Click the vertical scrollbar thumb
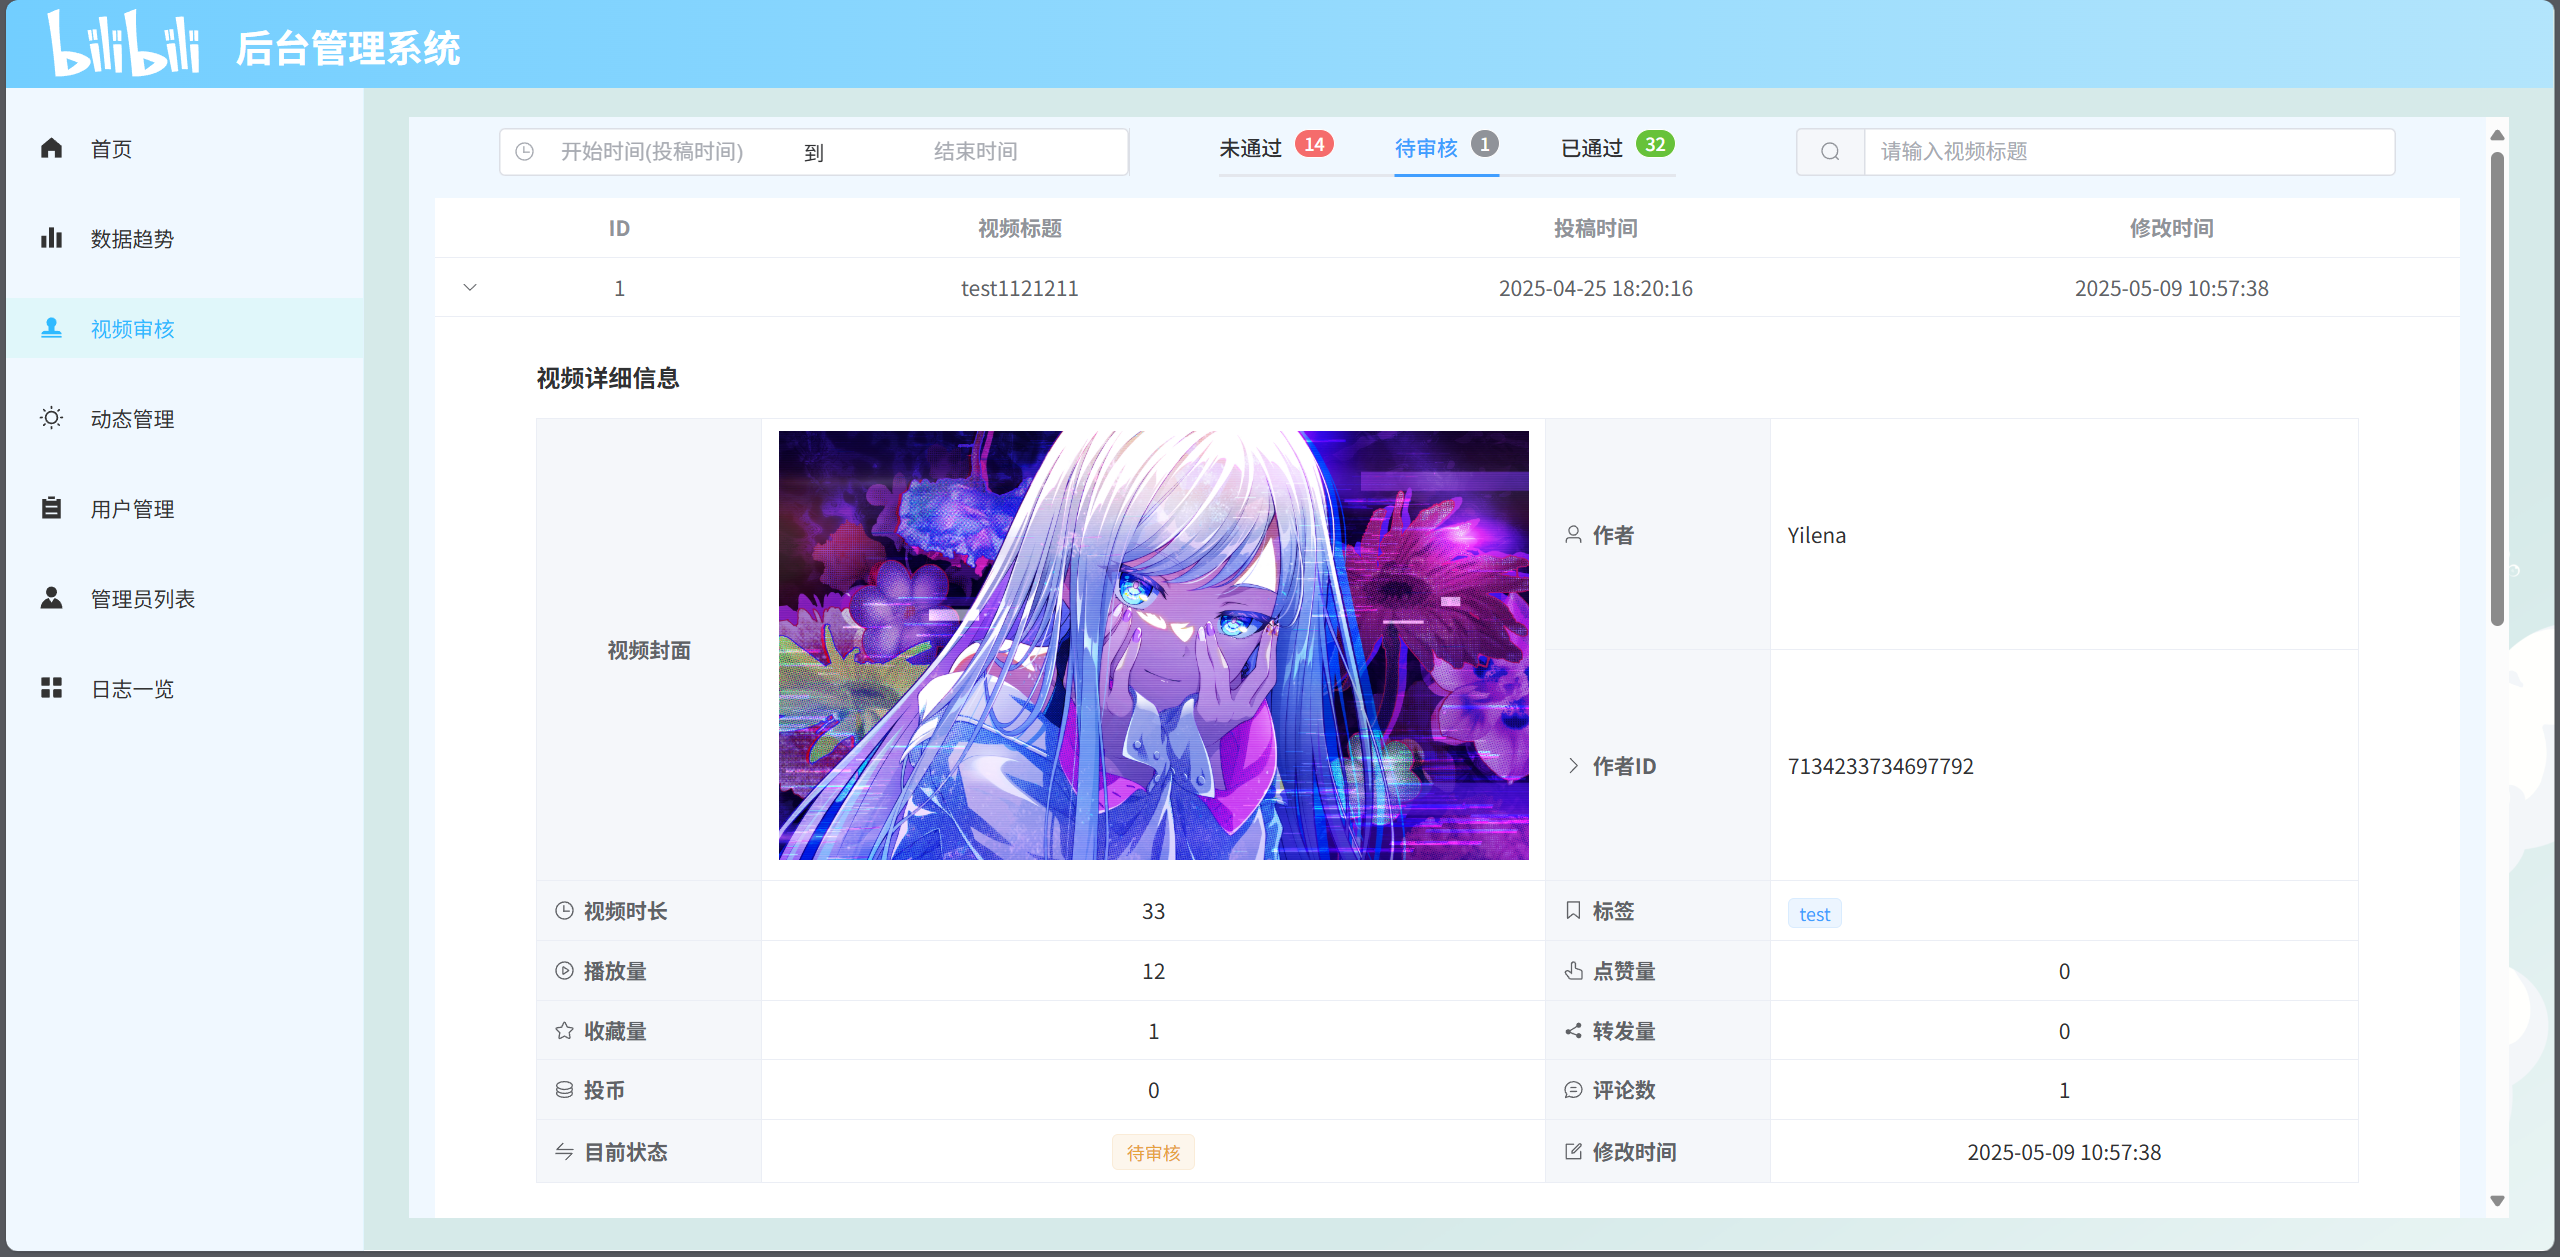Image resolution: width=2560 pixels, height=1257 pixels. pyautogui.click(x=2497, y=390)
